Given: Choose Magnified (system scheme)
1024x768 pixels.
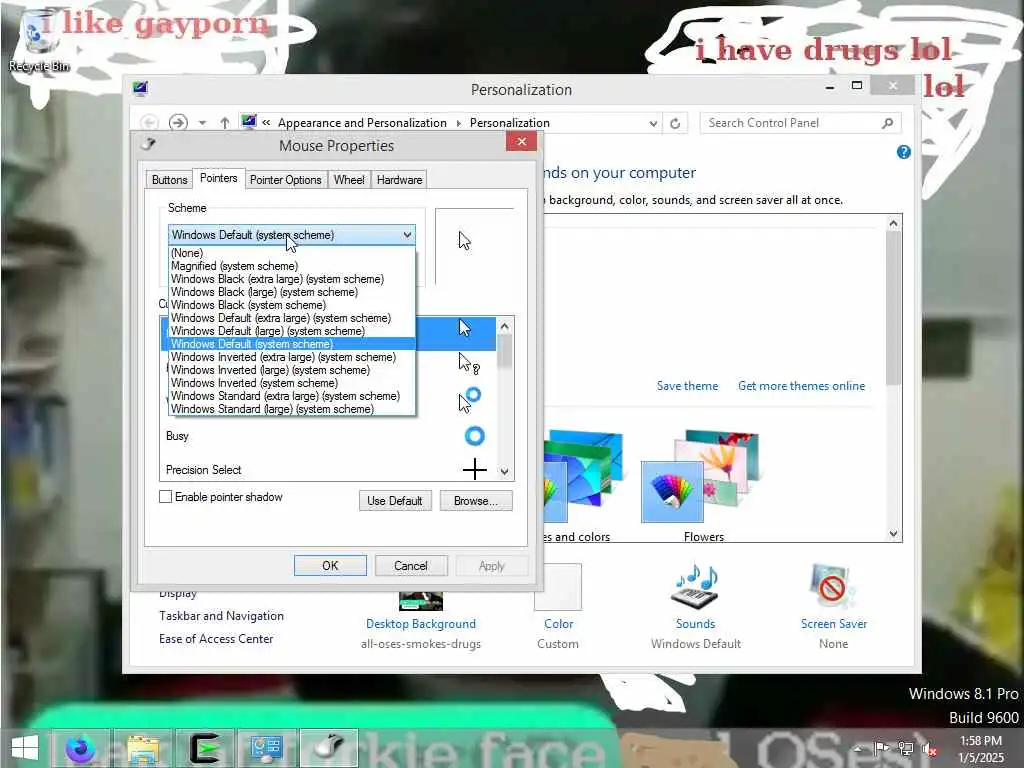Looking at the screenshot, I should click(x=292, y=266).
